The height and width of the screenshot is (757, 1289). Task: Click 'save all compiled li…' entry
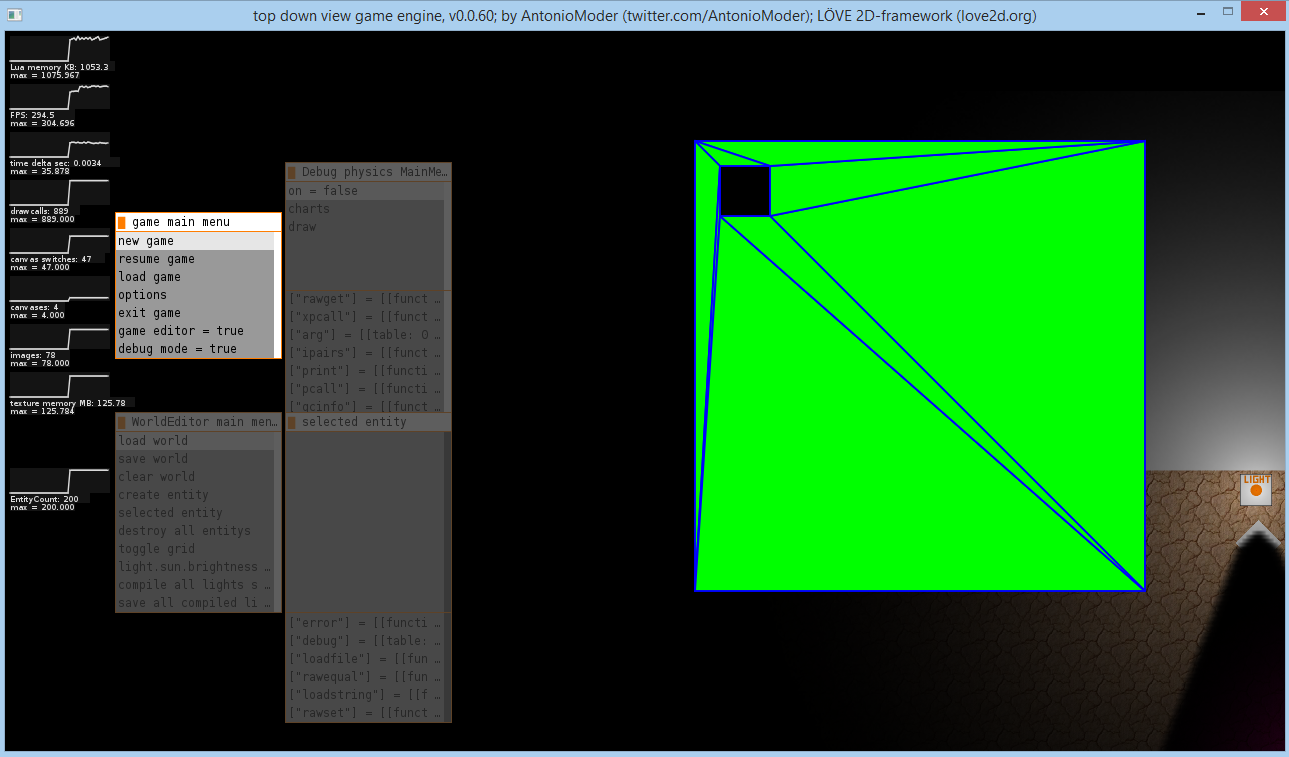(x=195, y=603)
